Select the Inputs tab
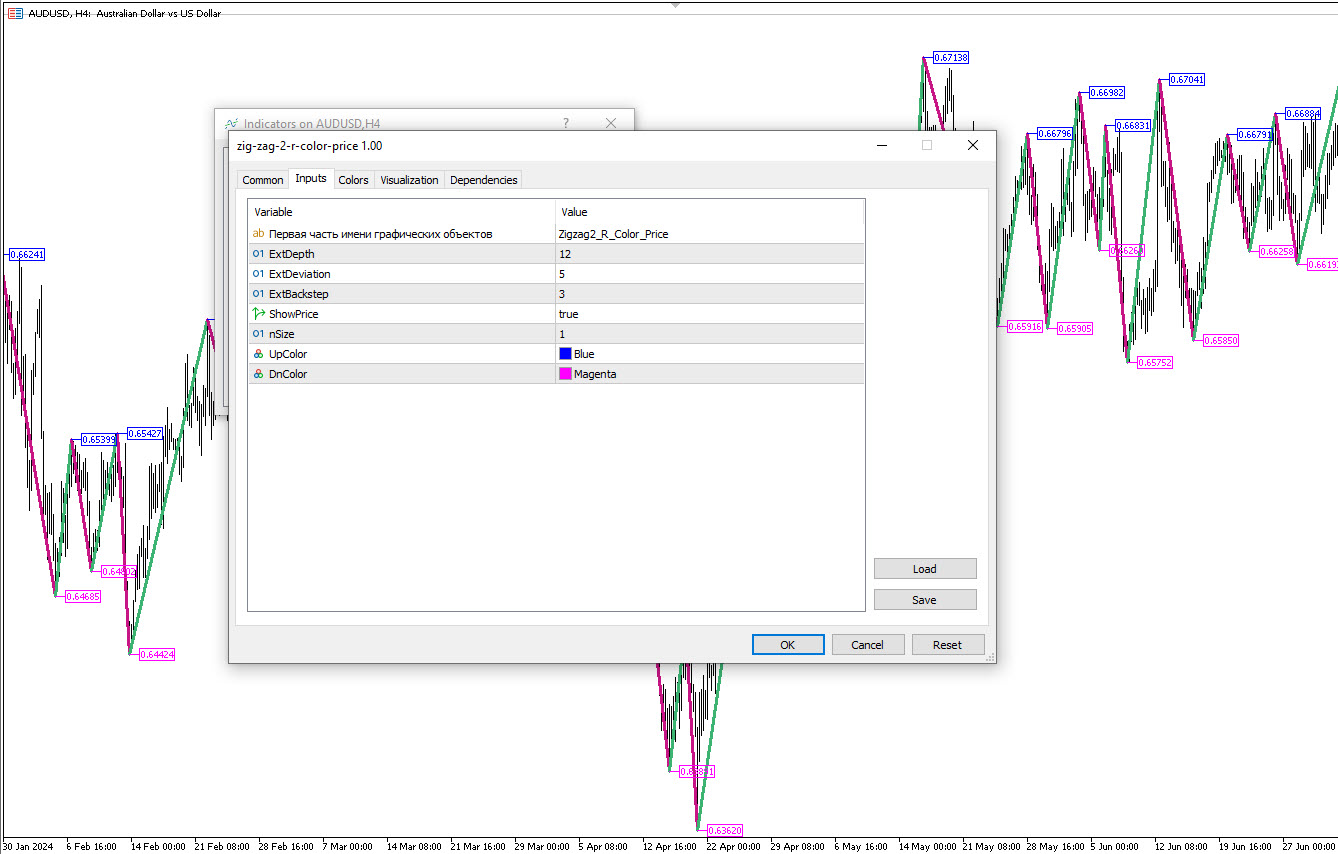Image resolution: width=1338 pixels, height=854 pixels. (x=311, y=179)
